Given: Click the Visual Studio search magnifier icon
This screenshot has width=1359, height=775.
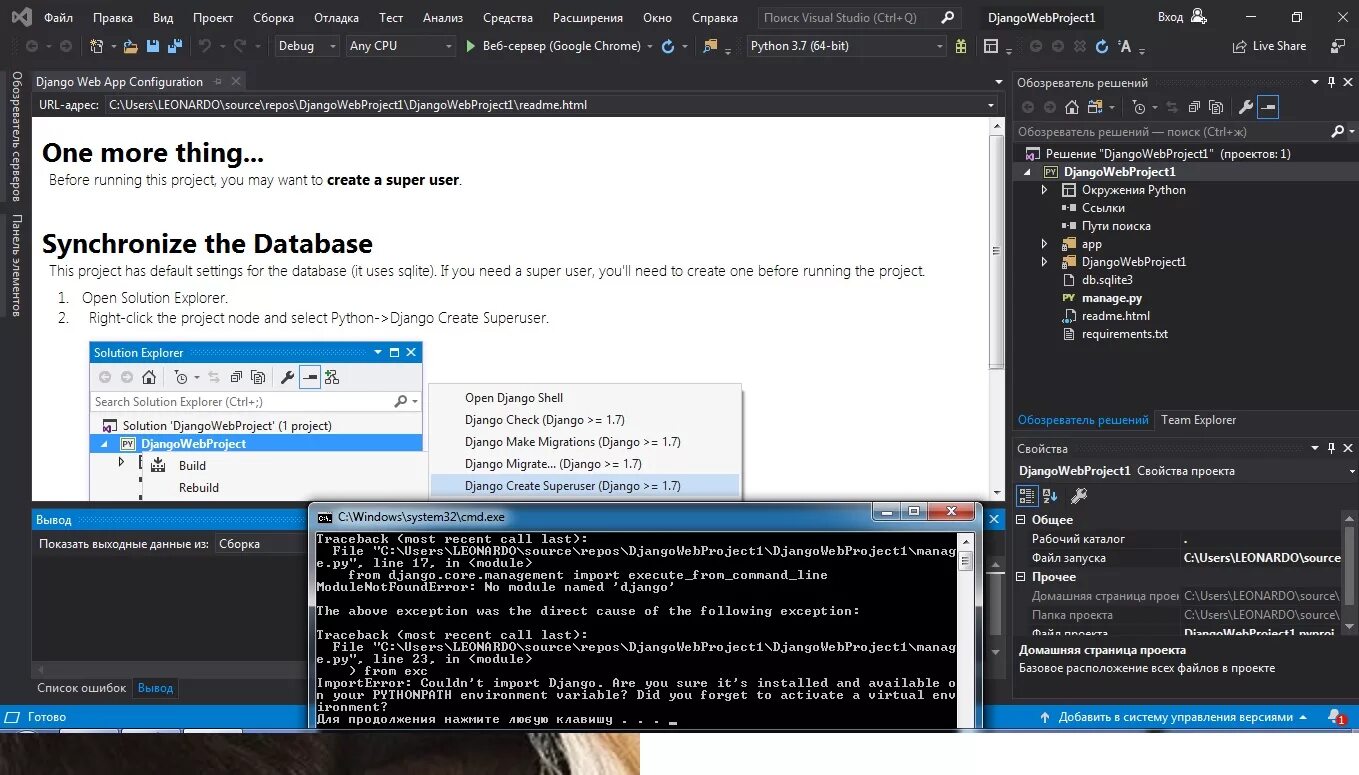Looking at the screenshot, I should click(x=948, y=17).
